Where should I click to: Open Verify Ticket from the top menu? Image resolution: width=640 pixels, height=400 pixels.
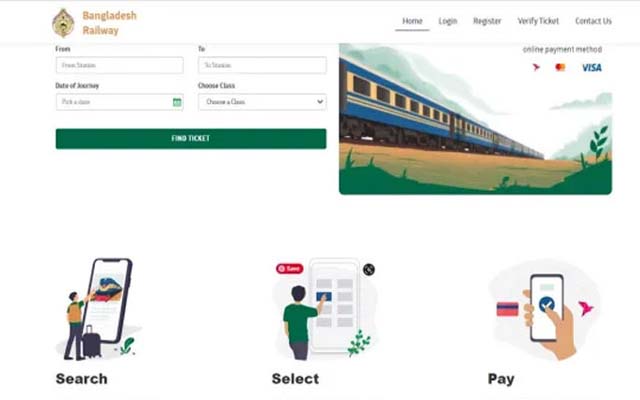pyautogui.click(x=538, y=21)
